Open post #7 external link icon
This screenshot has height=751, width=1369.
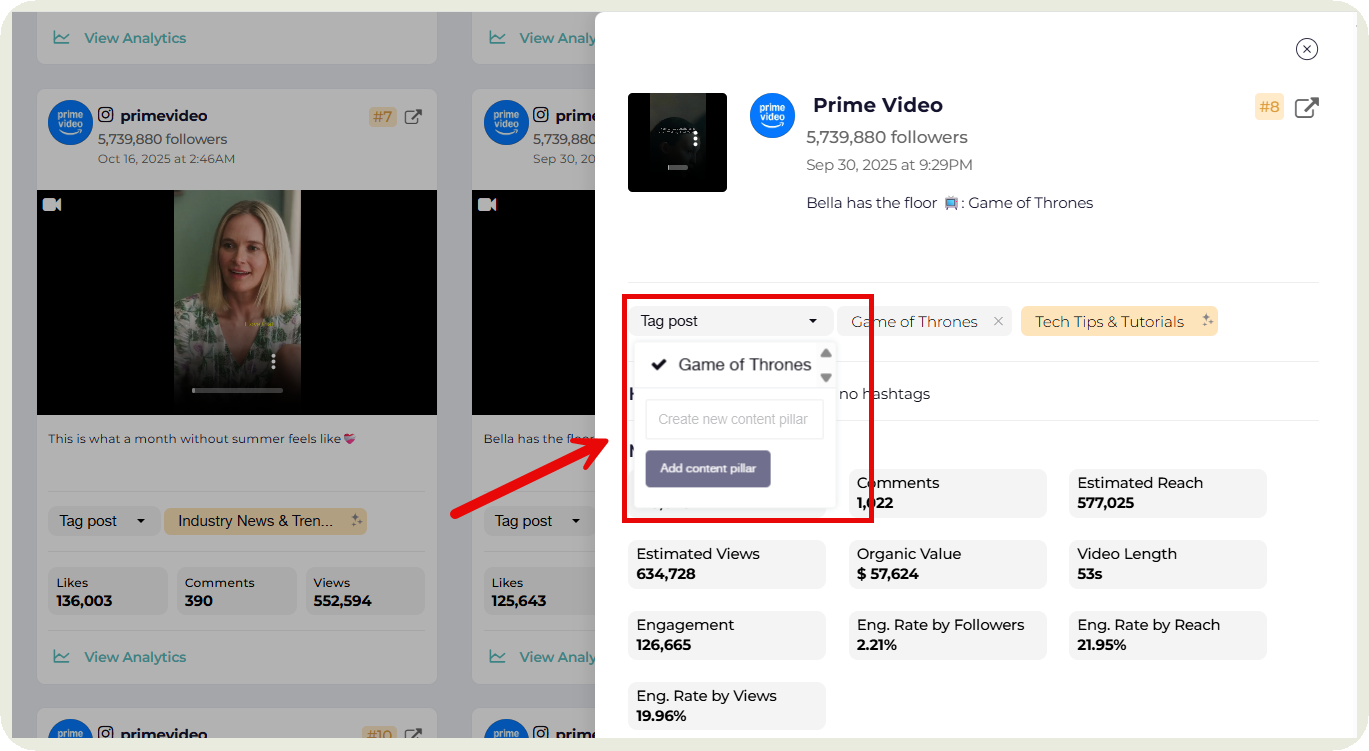(x=413, y=117)
